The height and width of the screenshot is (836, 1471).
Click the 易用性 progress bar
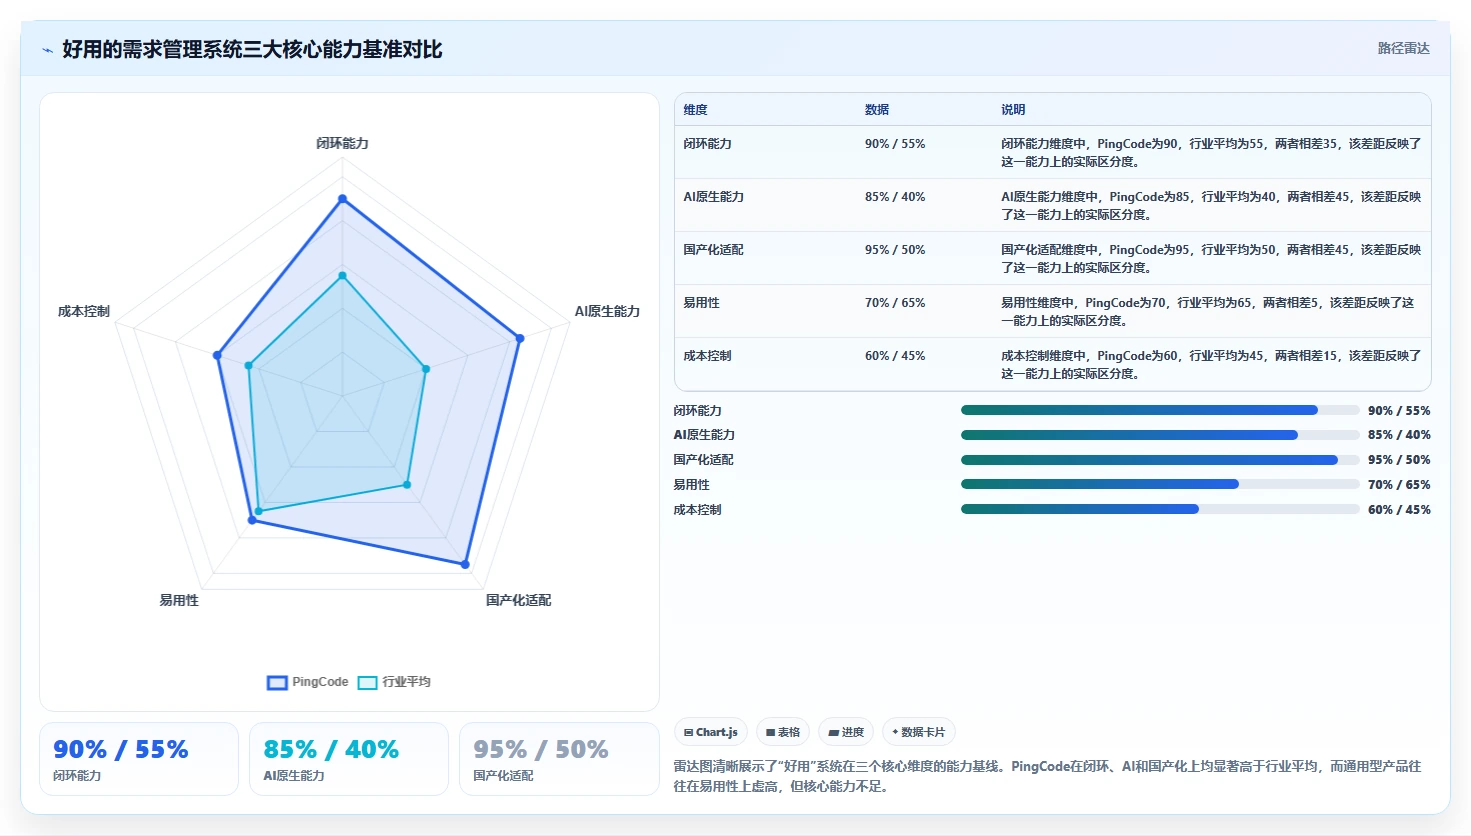tap(1160, 484)
